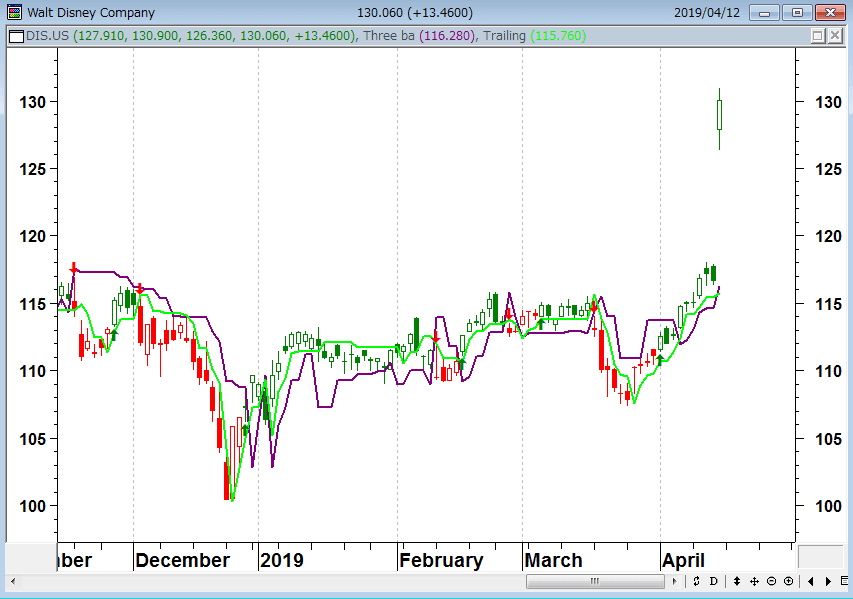Viewport: 853px width, 599px height.
Task: Click the app icon in title bar
Action: [x=15, y=12]
